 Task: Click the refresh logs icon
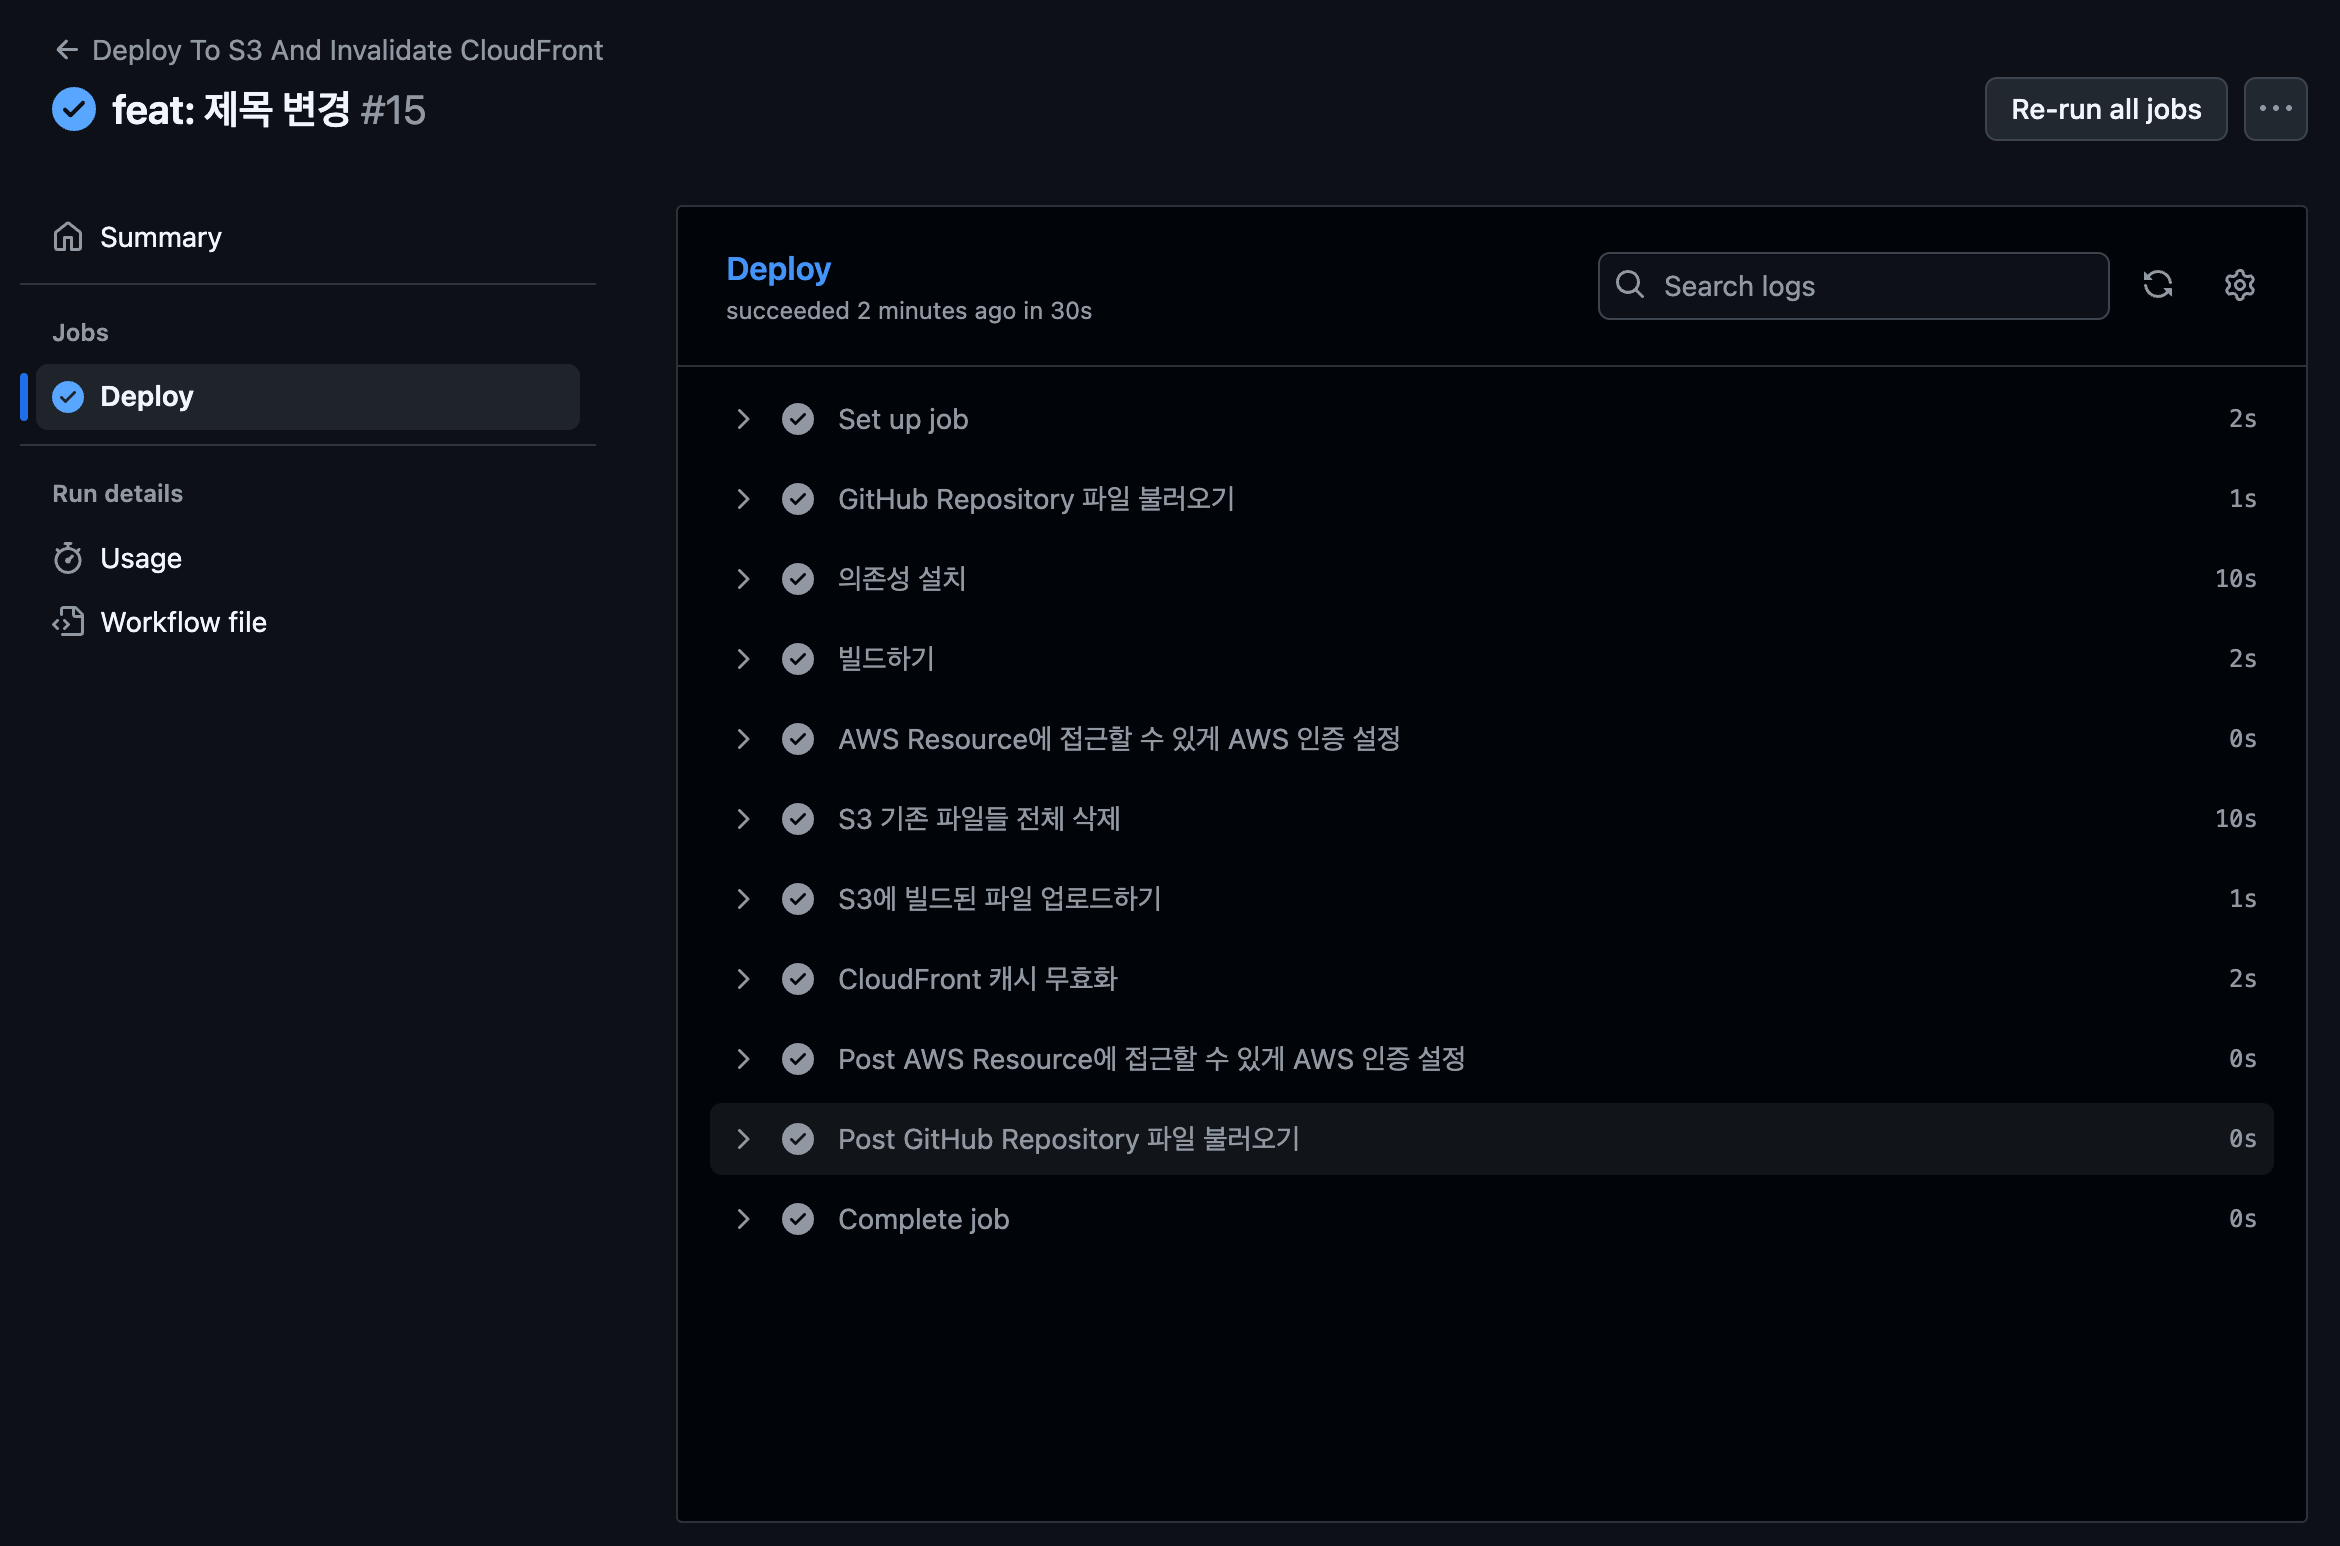[2157, 285]
